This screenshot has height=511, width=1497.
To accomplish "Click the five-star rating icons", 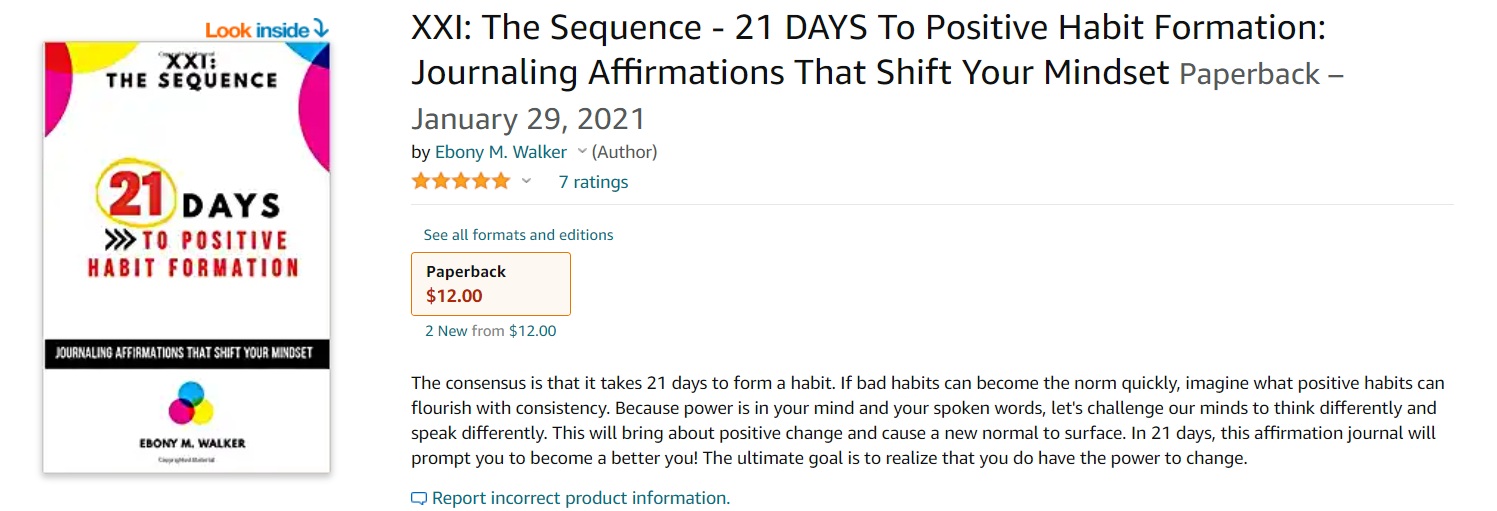I will tap(460, 181).
